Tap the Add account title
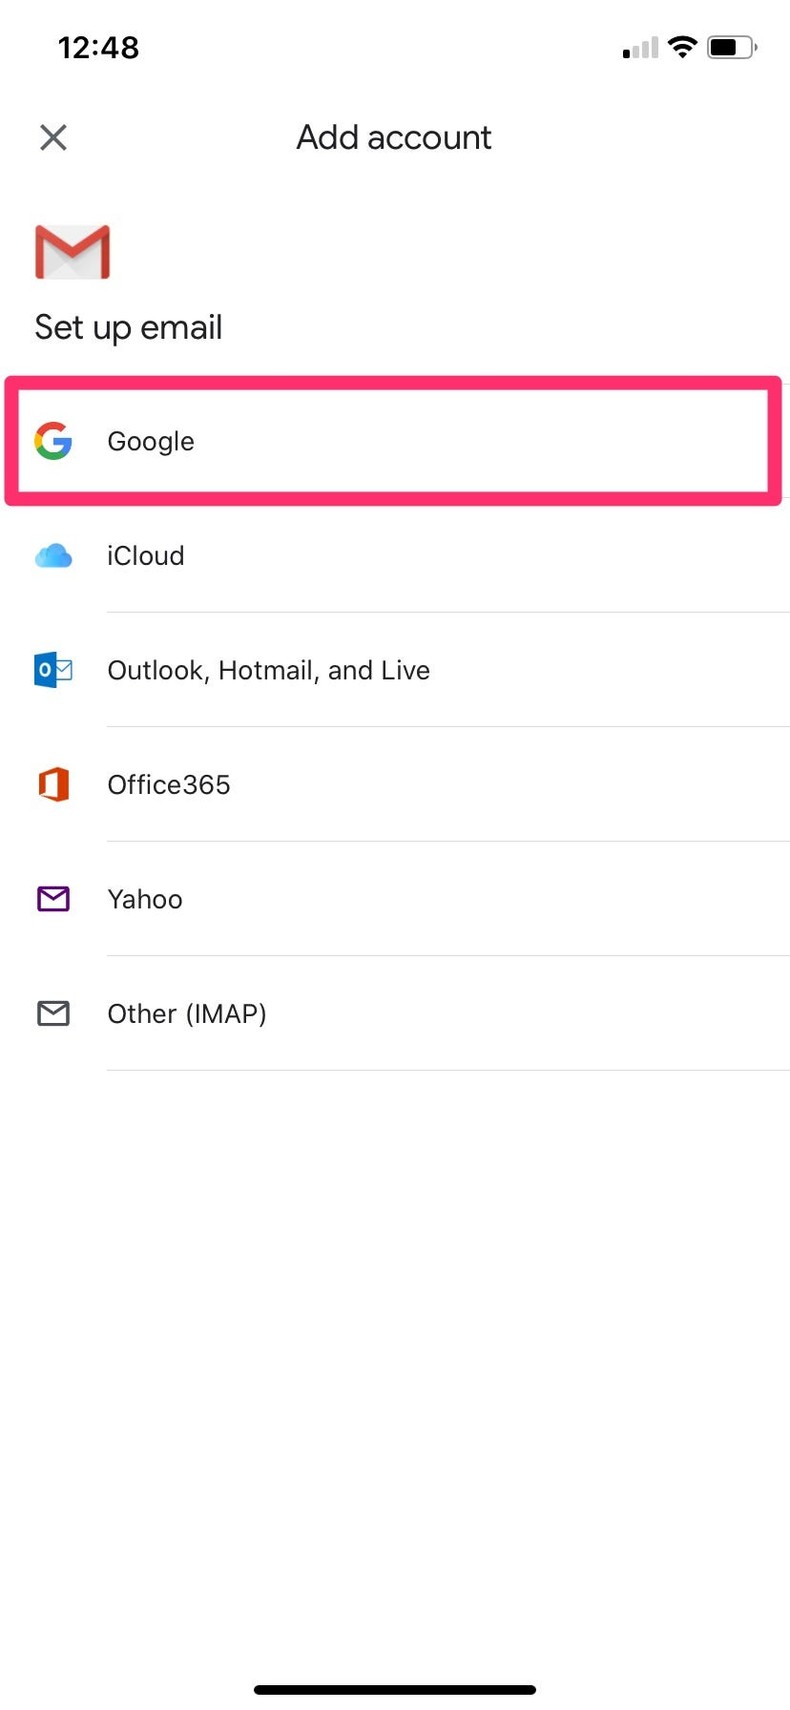This screenshot has height=1710, width=790. (394, 137)
